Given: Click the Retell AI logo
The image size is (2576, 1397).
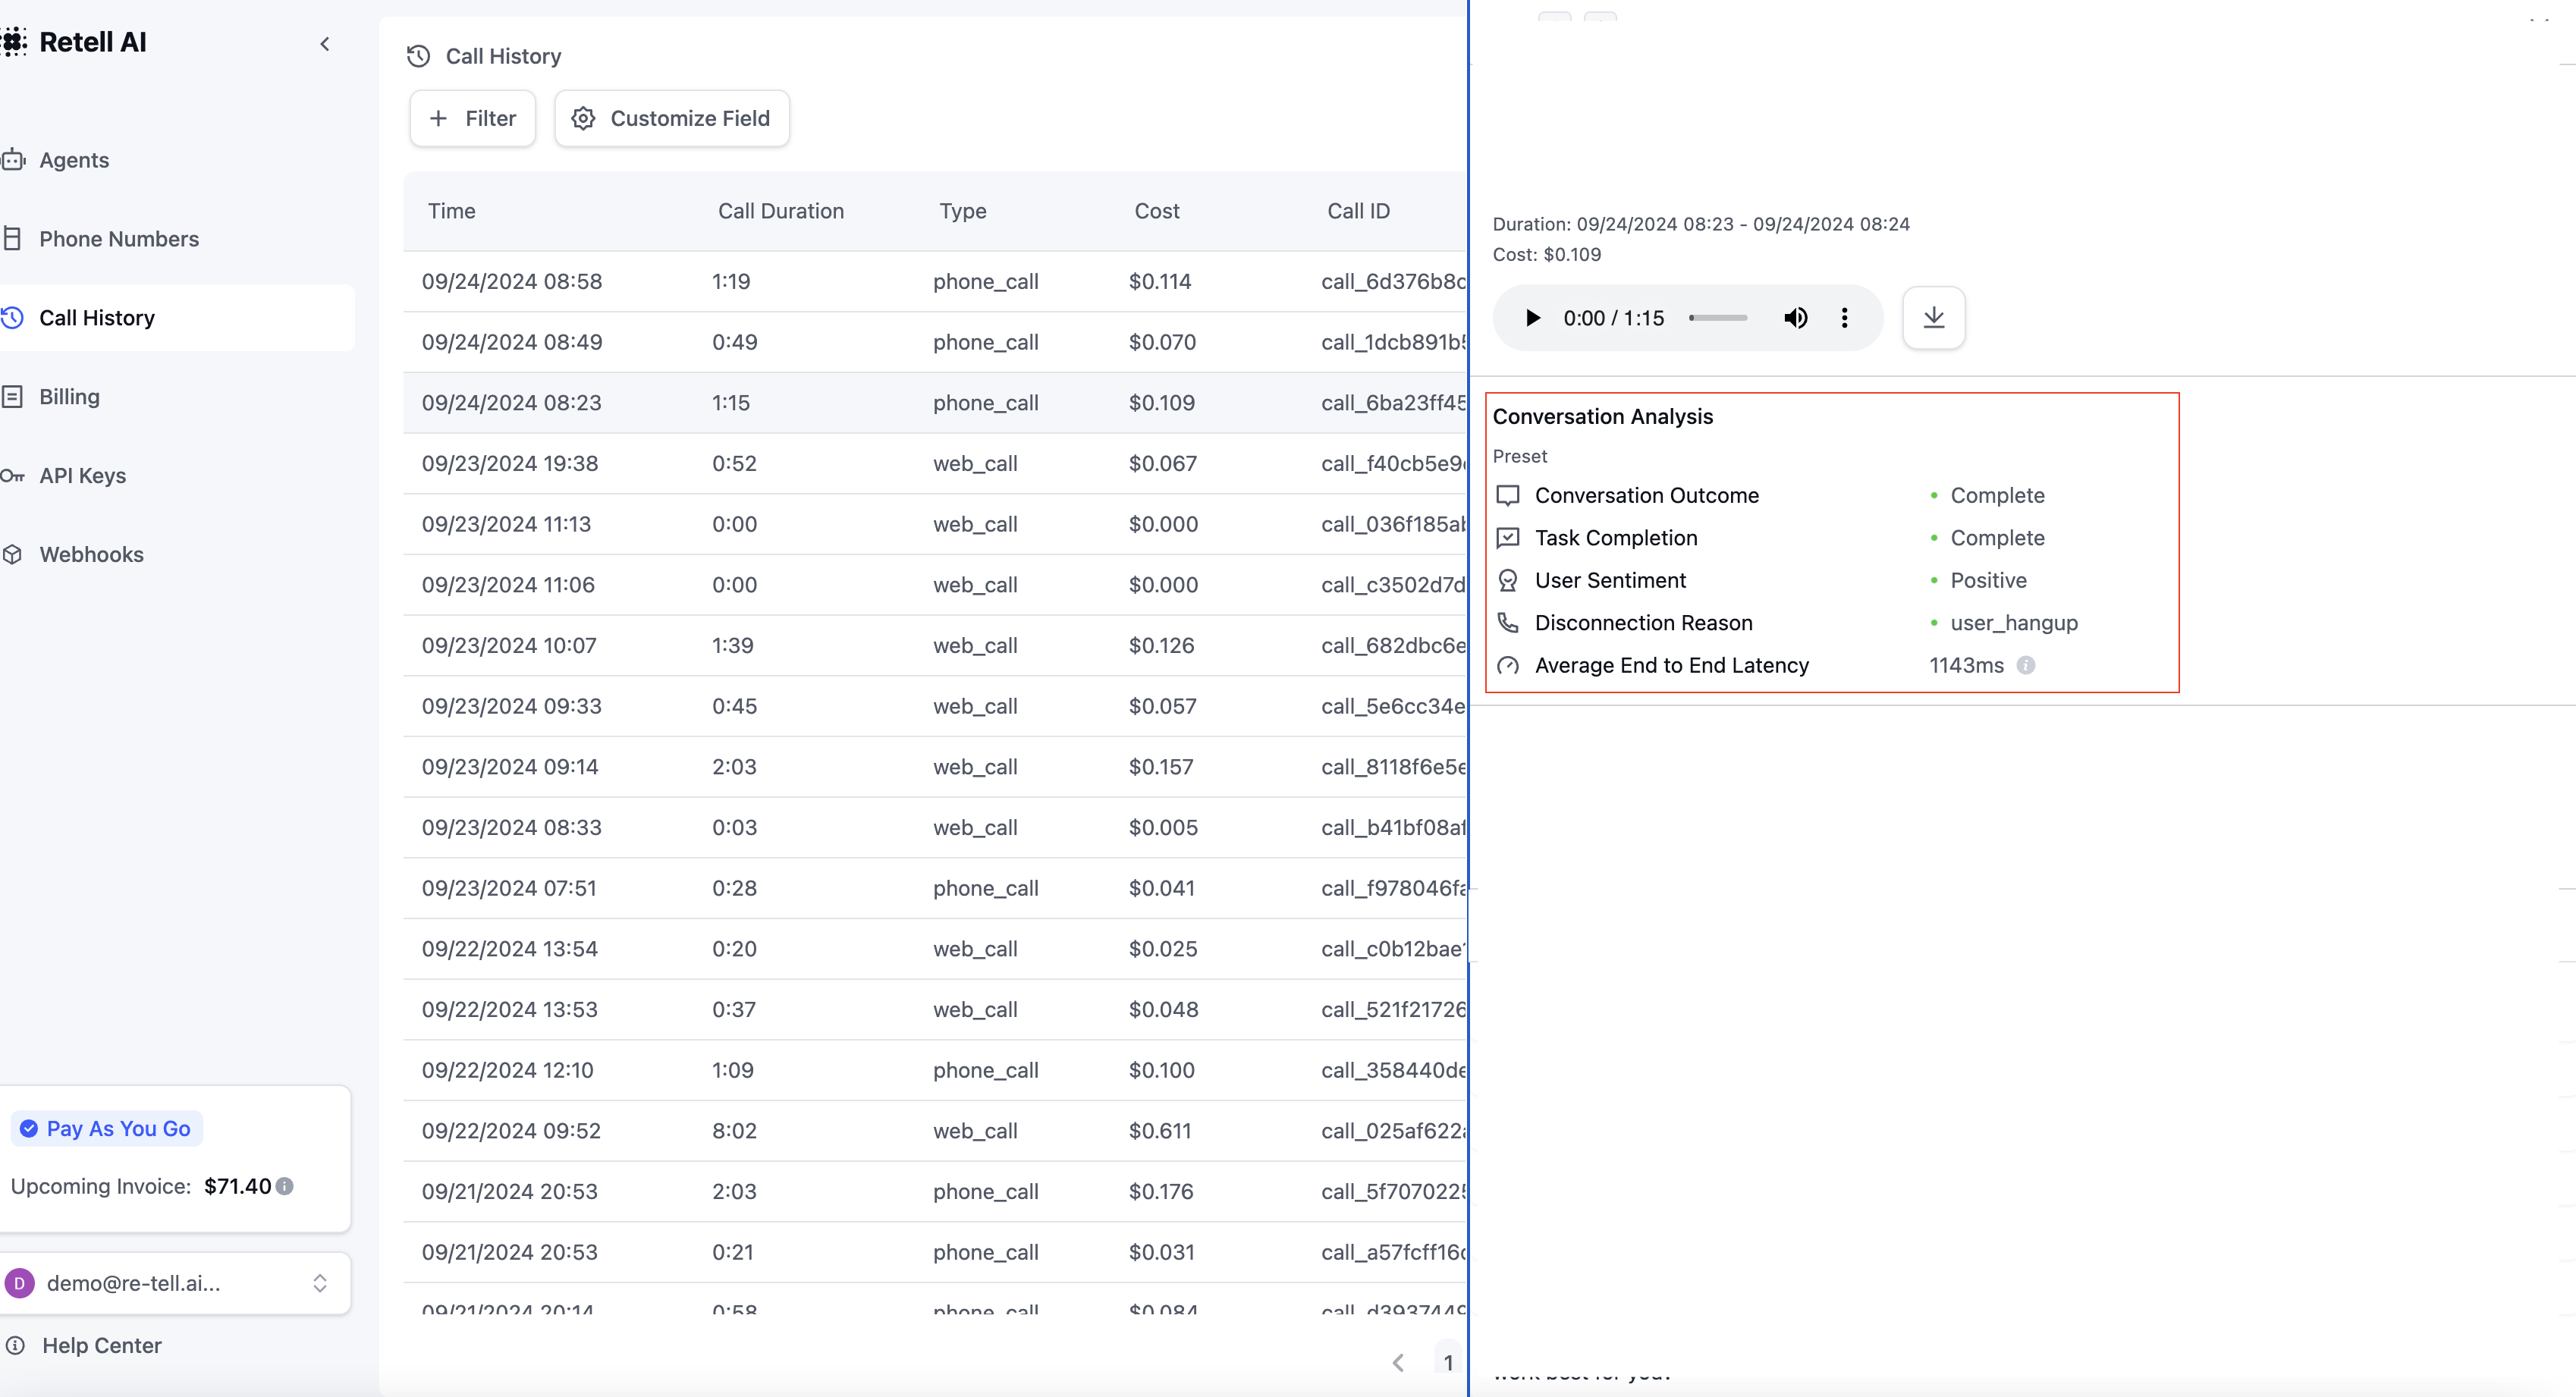Looking at the screenshot, I should click(76, 42).
